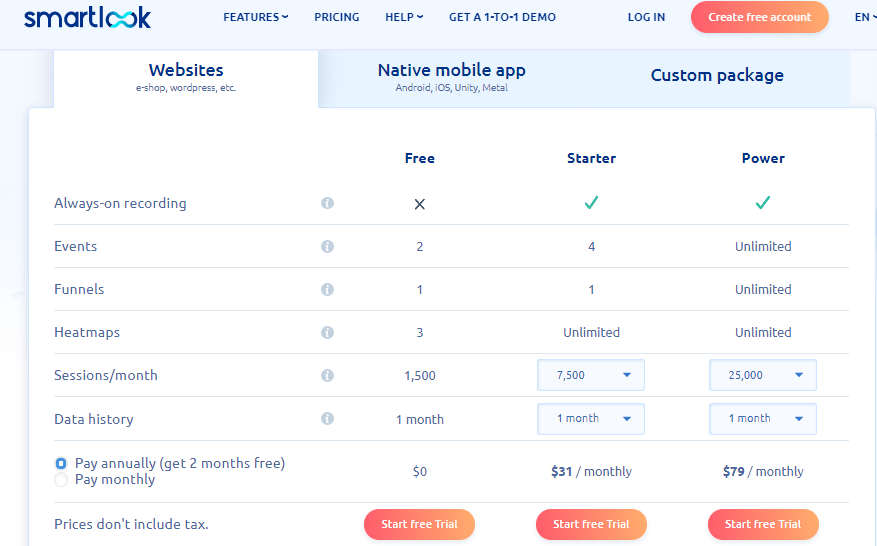This screenshot has width=877, height=546.
Task: Click 'Prices don't include tax.' note
Action: [x=131, y=524]
